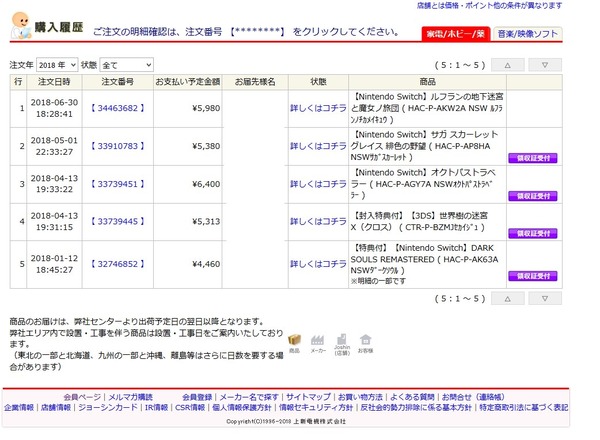This screenshot has width=600, height=440.
Task: Click 領収証受付 button for 世界樹の迷宮X
Action: coord(533,233)
